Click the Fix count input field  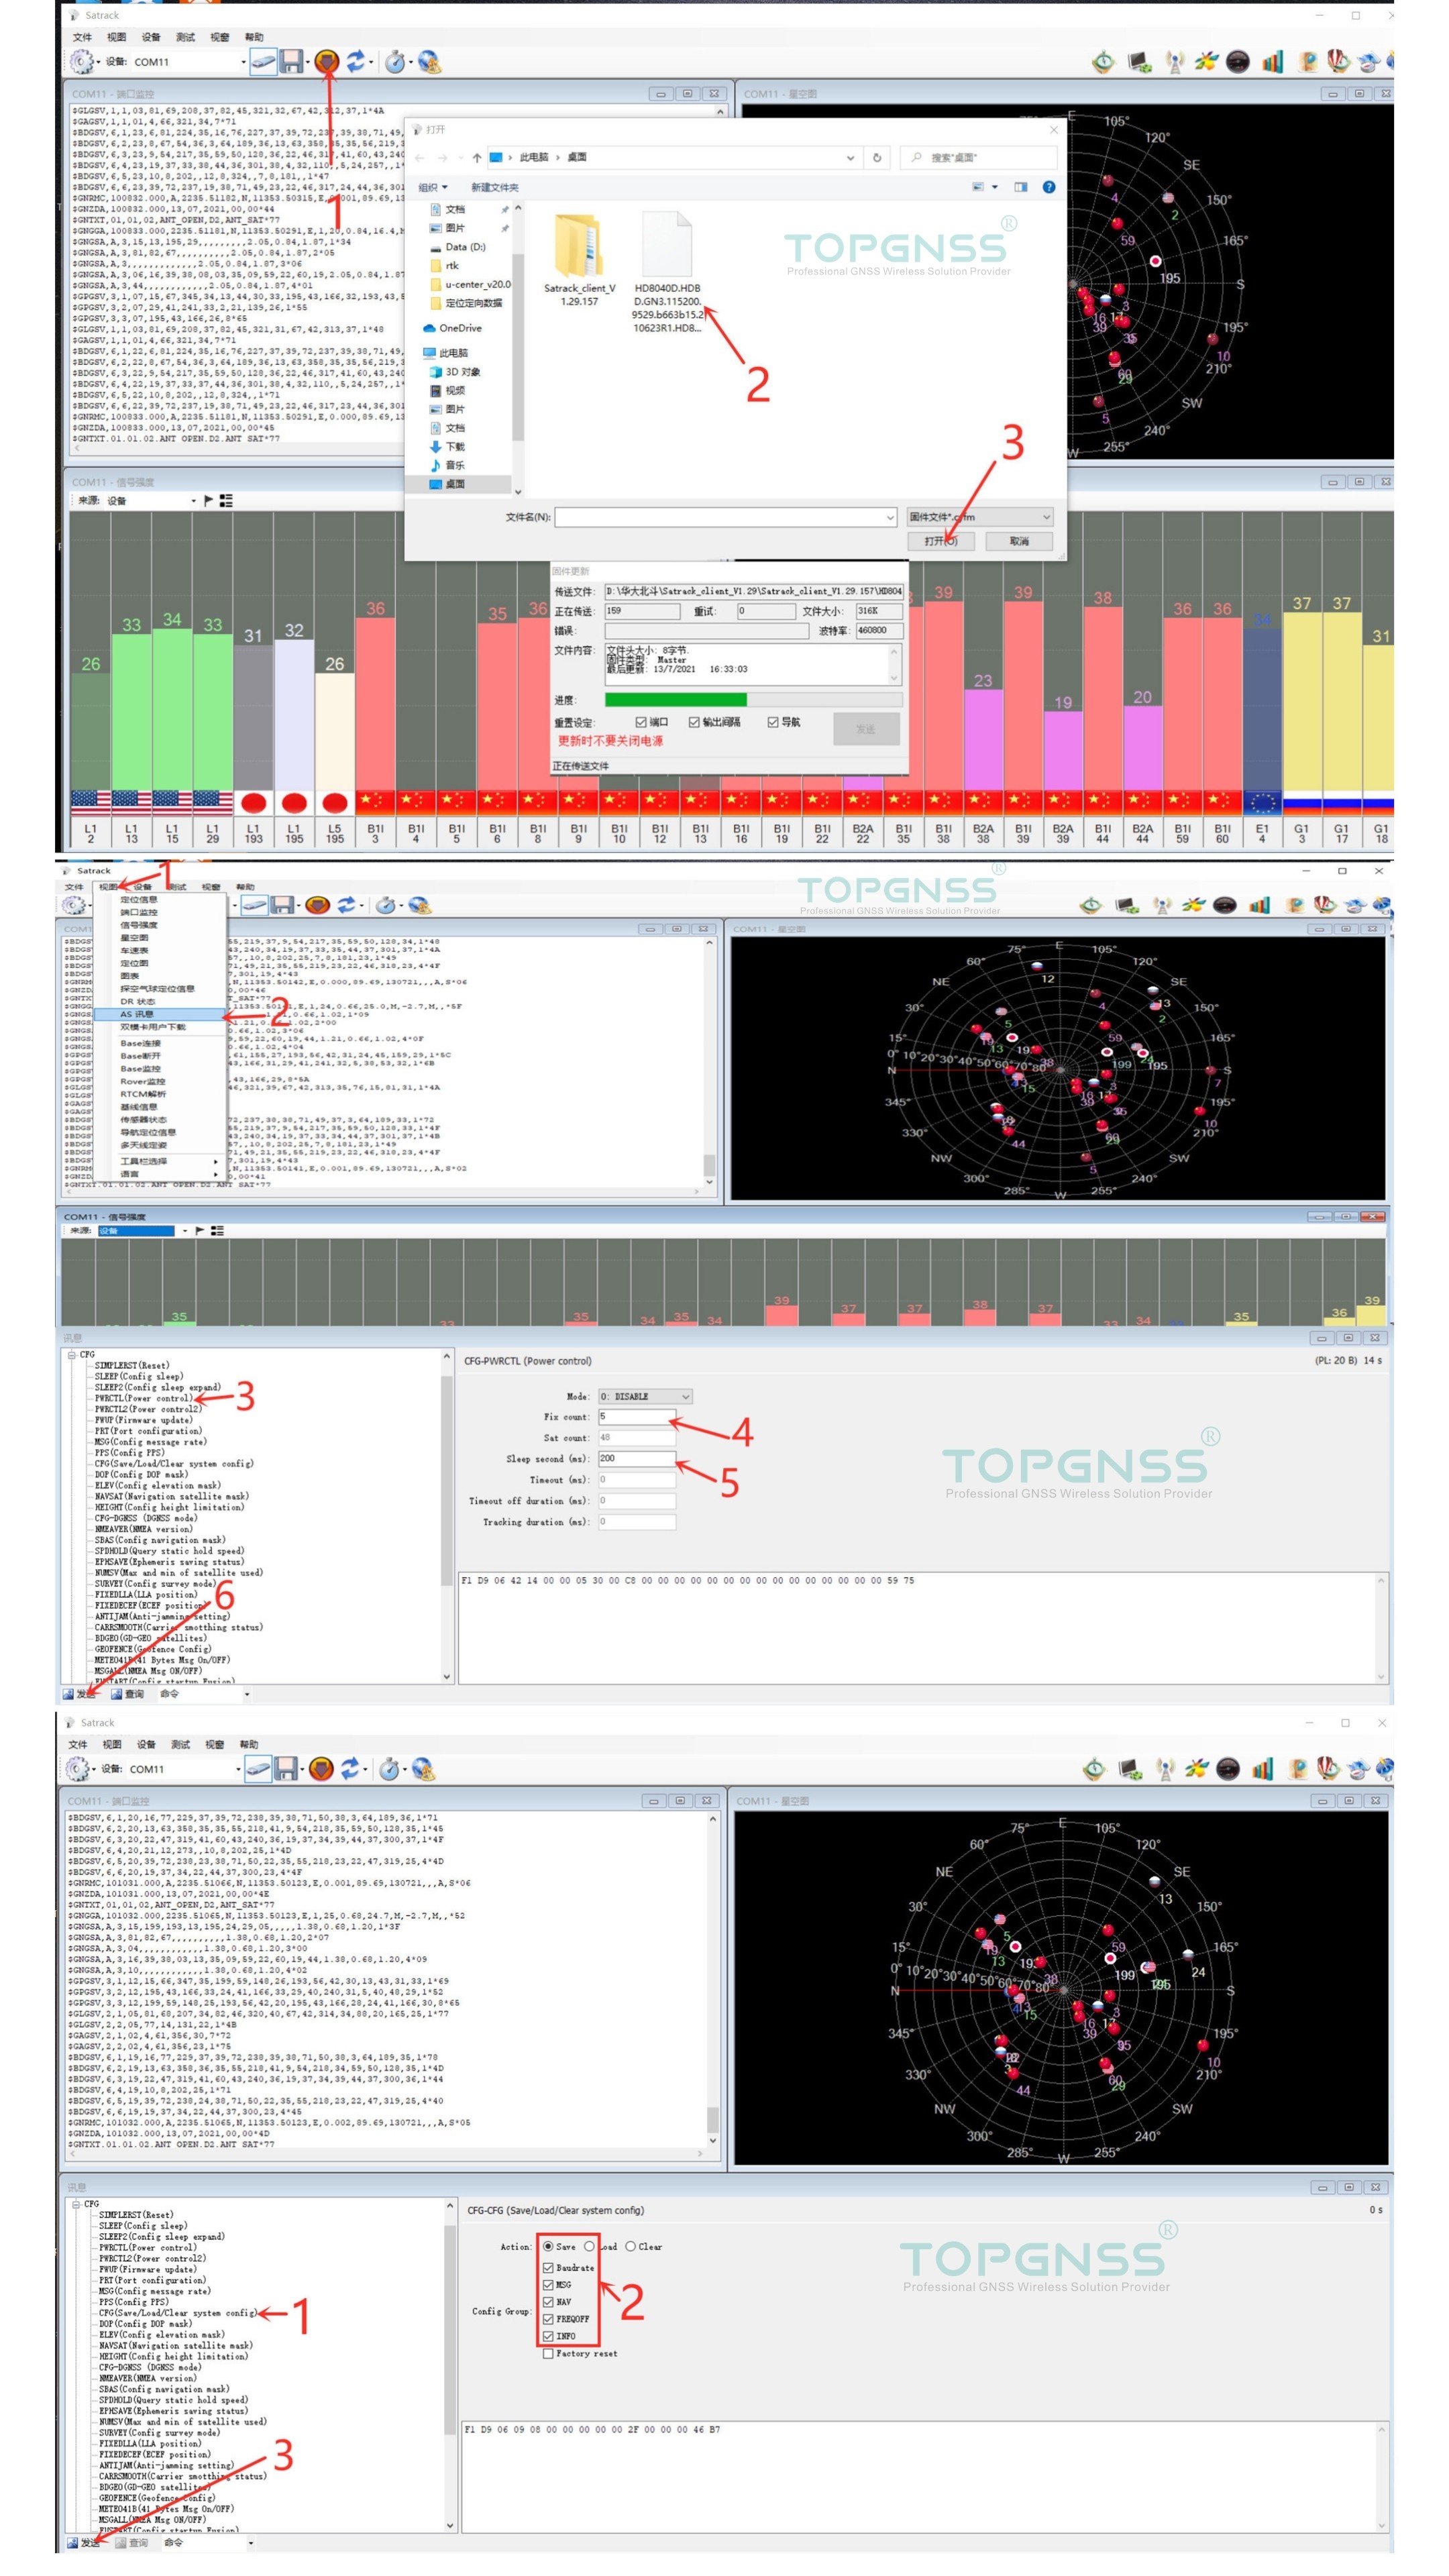[x=636, y=1416]
